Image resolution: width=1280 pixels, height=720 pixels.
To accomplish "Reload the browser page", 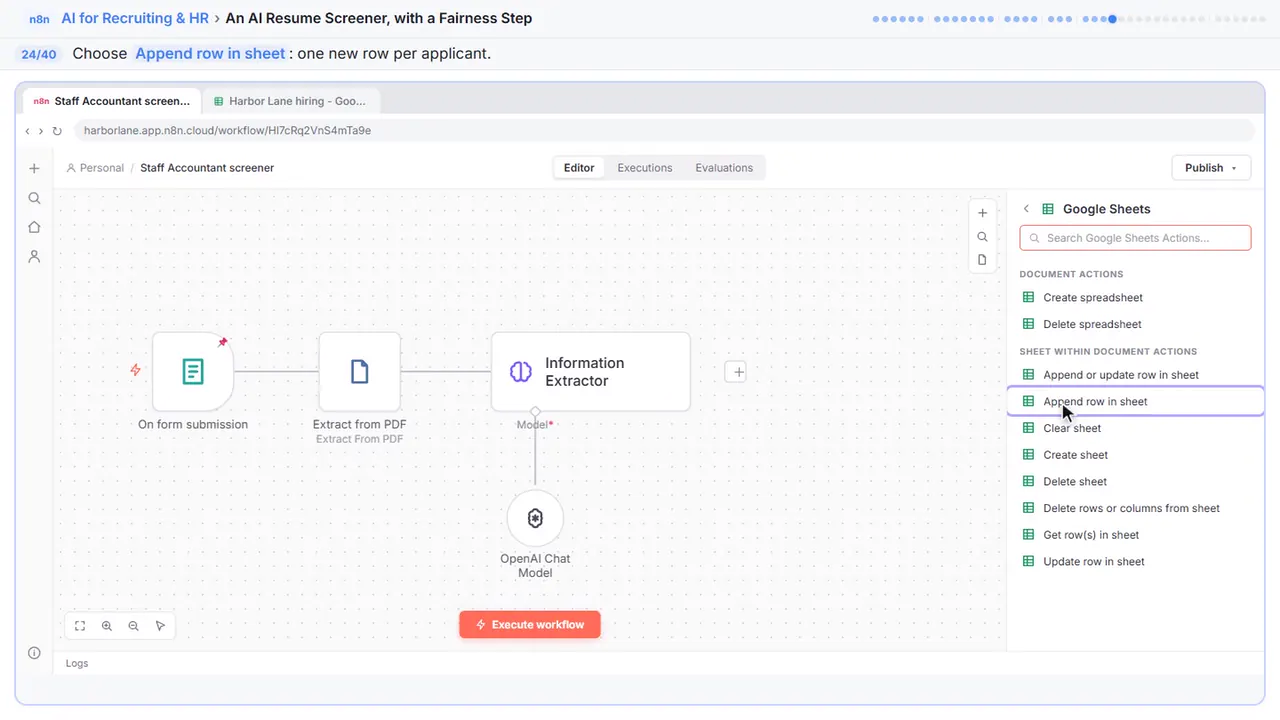I will (57, 131).
